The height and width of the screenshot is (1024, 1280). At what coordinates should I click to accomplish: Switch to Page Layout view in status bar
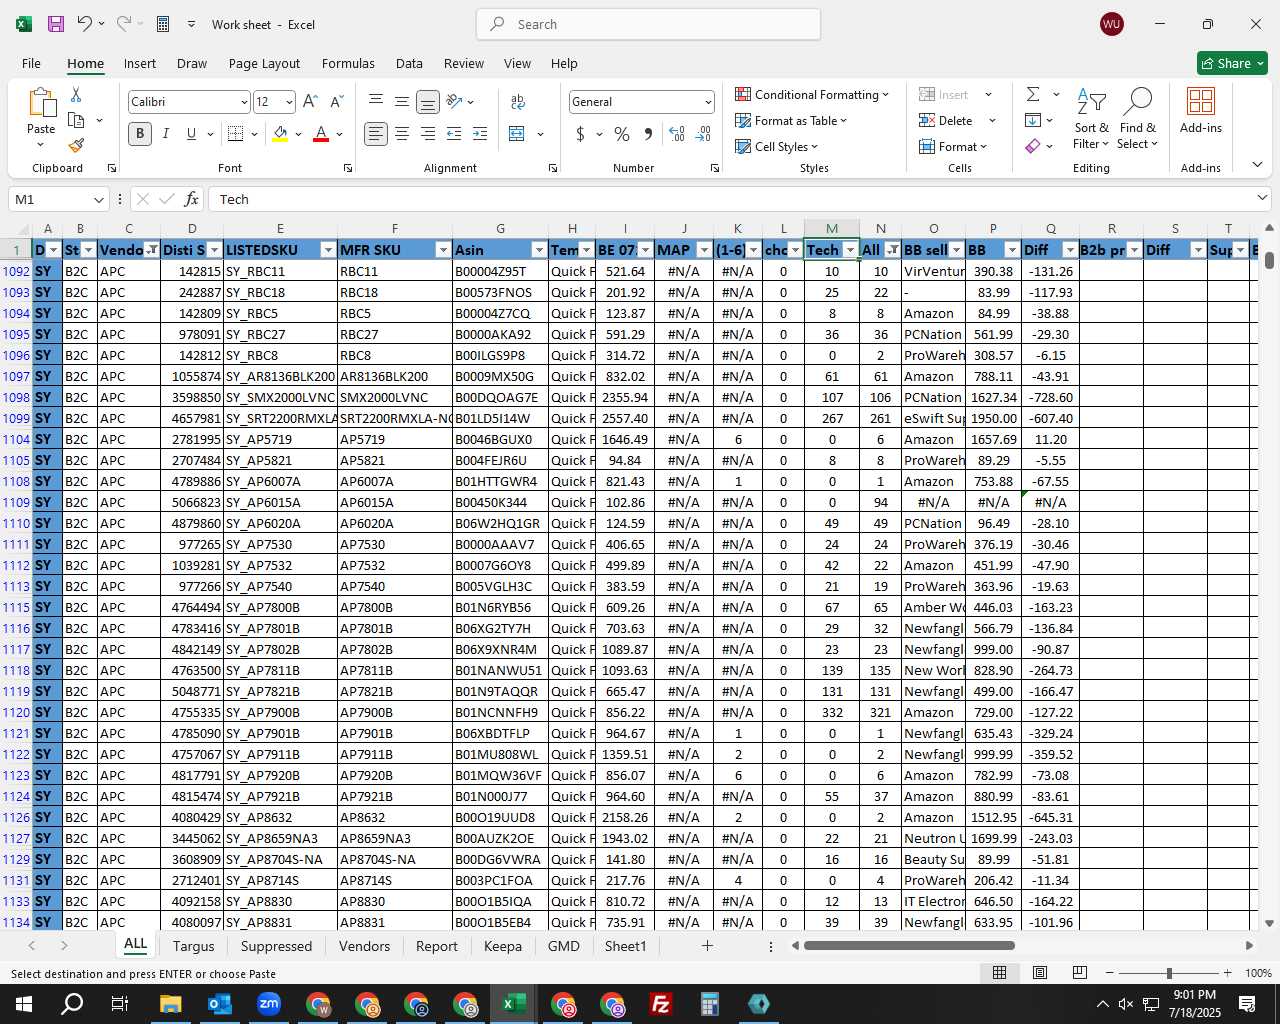coord(1040,973)
